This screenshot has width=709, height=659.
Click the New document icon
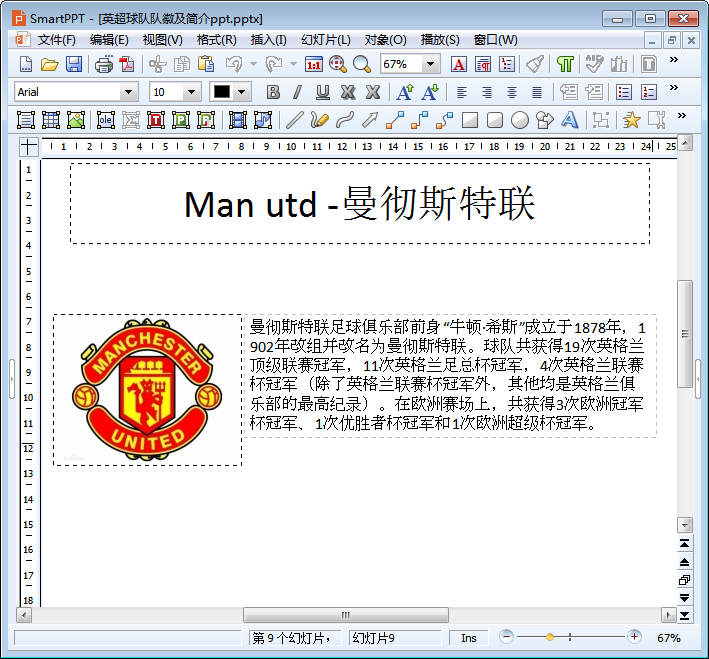click(x=26, y=64)
